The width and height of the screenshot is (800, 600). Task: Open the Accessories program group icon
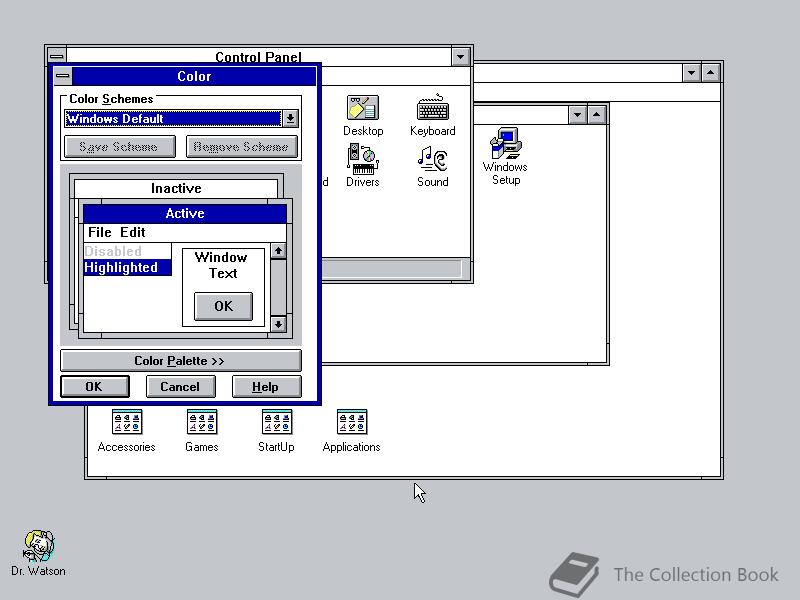pos(127,431)
